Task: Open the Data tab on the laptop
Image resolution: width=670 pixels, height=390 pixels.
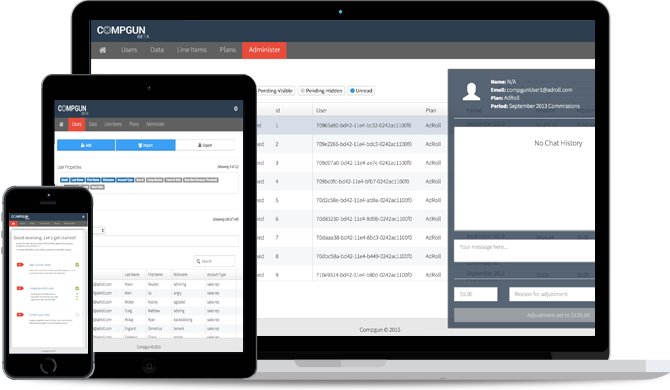Action: (157, 50)
